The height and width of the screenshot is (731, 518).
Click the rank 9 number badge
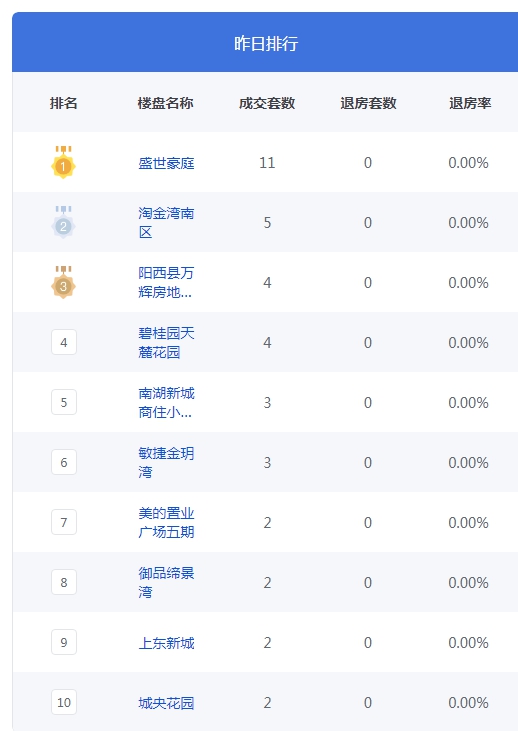[64, 642]
